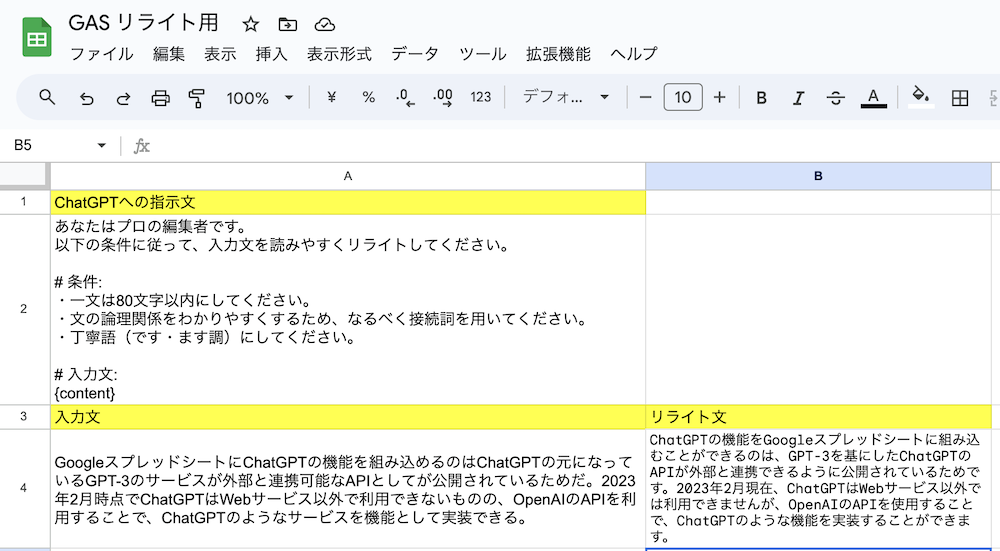Screen dimensions: 1000x551
Task: Decrease decimal places
Action: pyautogui.click(x=405, y=97)
